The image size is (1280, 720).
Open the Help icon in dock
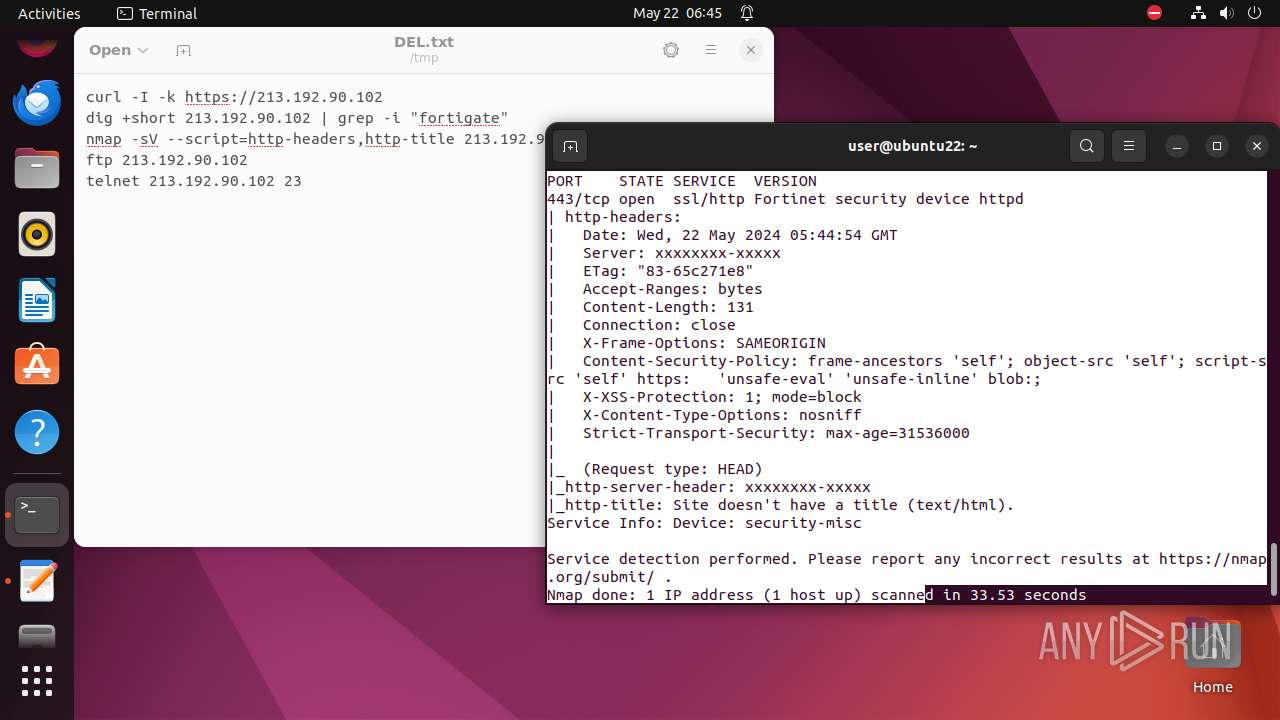37,433
